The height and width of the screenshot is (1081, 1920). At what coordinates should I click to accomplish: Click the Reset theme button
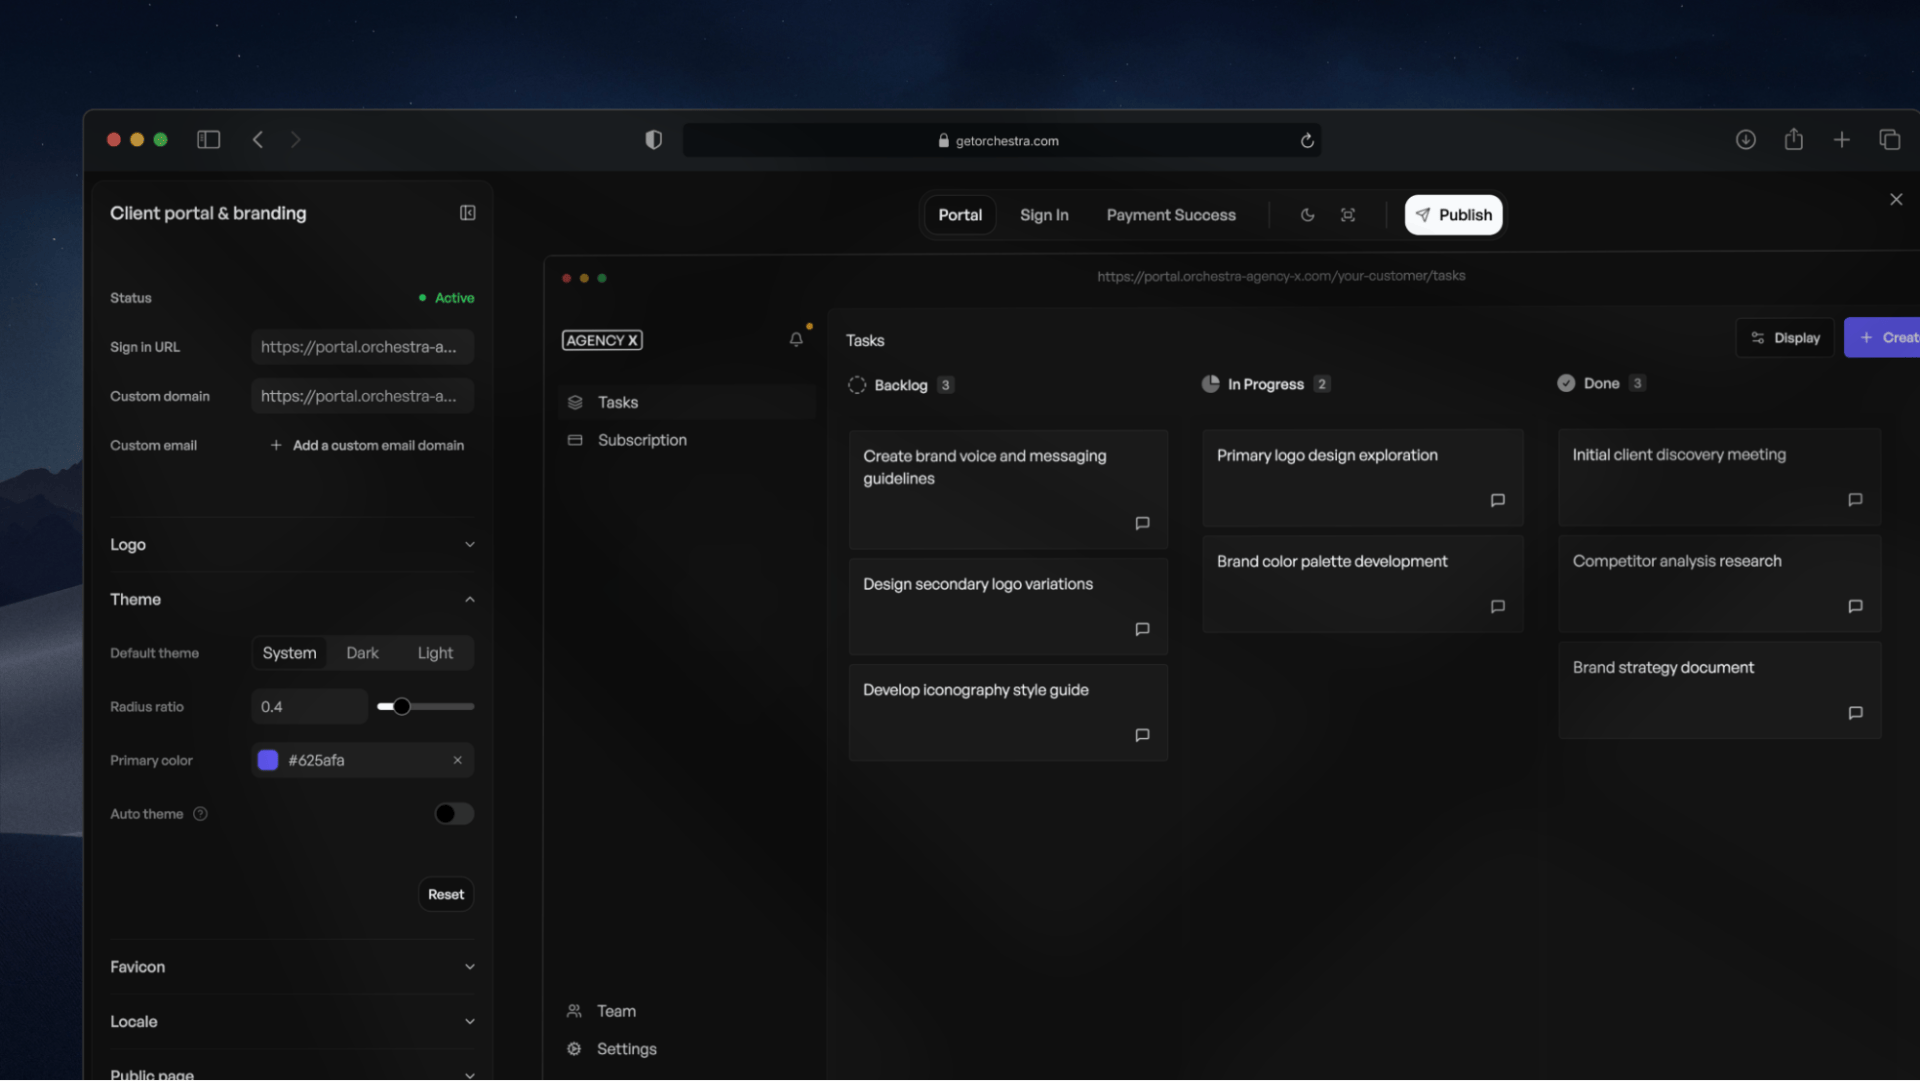445,894
